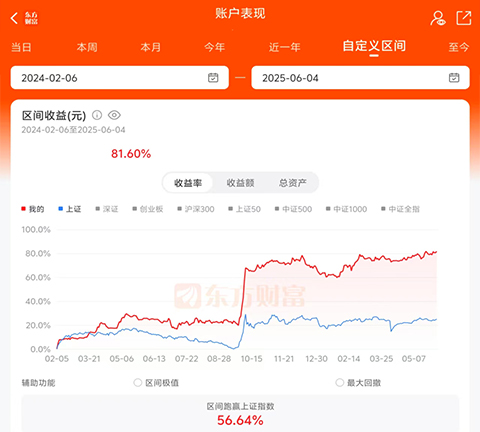This screenshot has width=480, height=432.
Task: Tap the share export icon
Action: pyautogui.click(x=464, y=18)
